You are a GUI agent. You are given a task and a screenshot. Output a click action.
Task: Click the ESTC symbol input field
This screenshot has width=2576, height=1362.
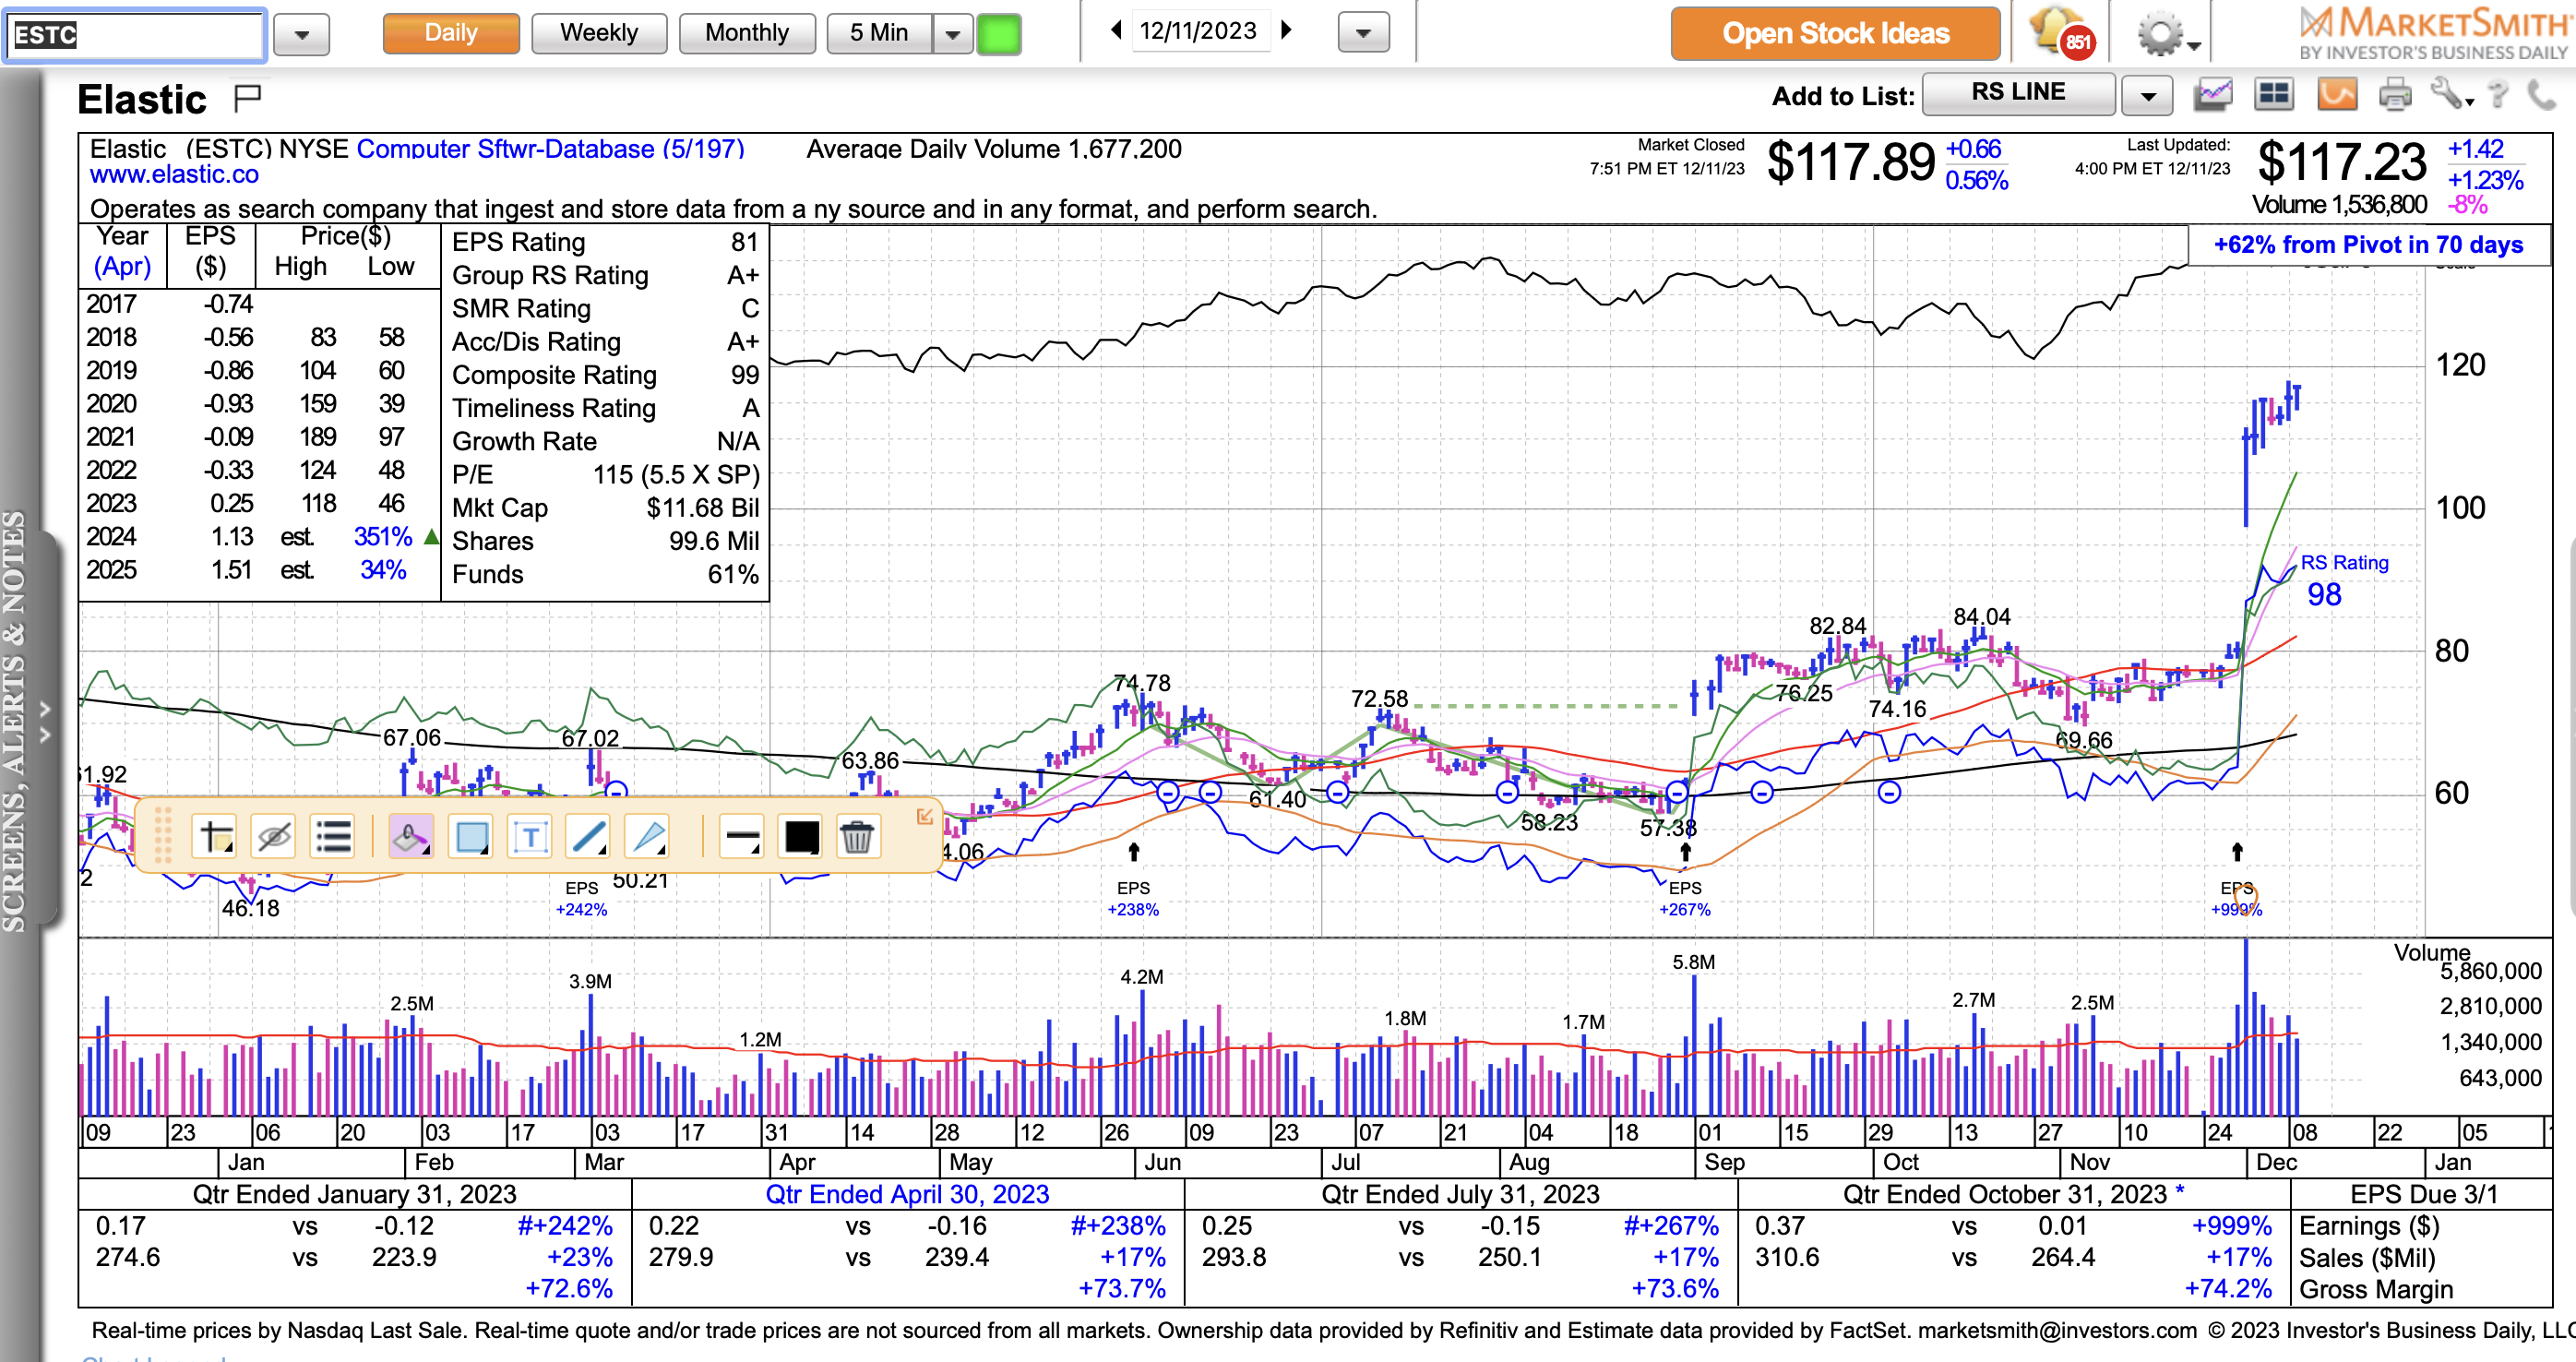point(135,35)
